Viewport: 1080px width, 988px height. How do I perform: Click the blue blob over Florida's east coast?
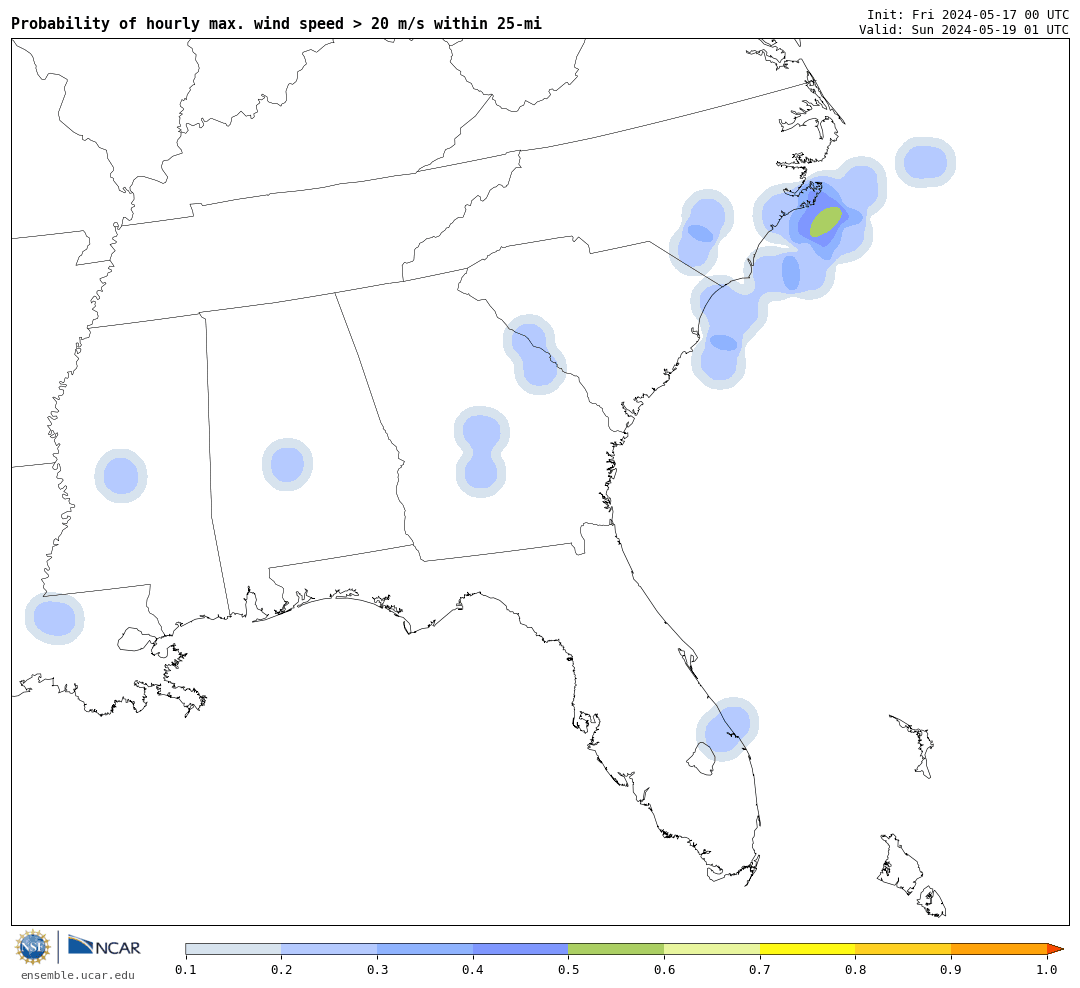727,729
